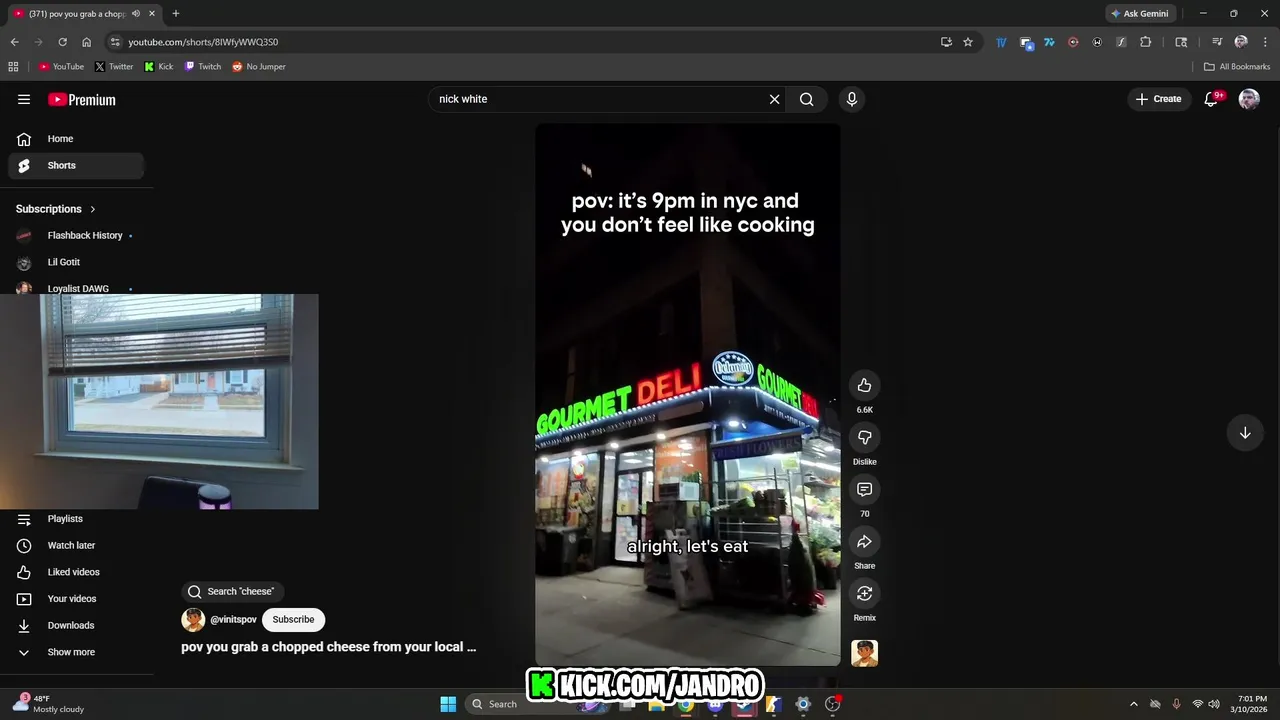Screen dimensions: 1280x720
Task: Open tab search side panel icon
Action: point(1181,42)
